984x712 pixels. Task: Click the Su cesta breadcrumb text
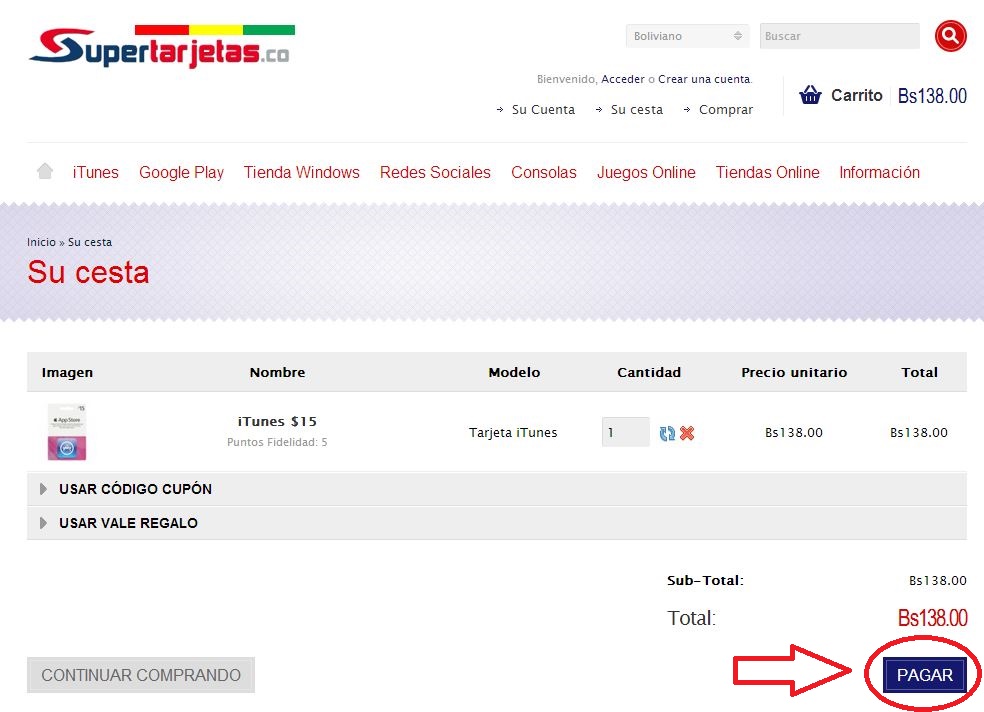coord(90,242)
